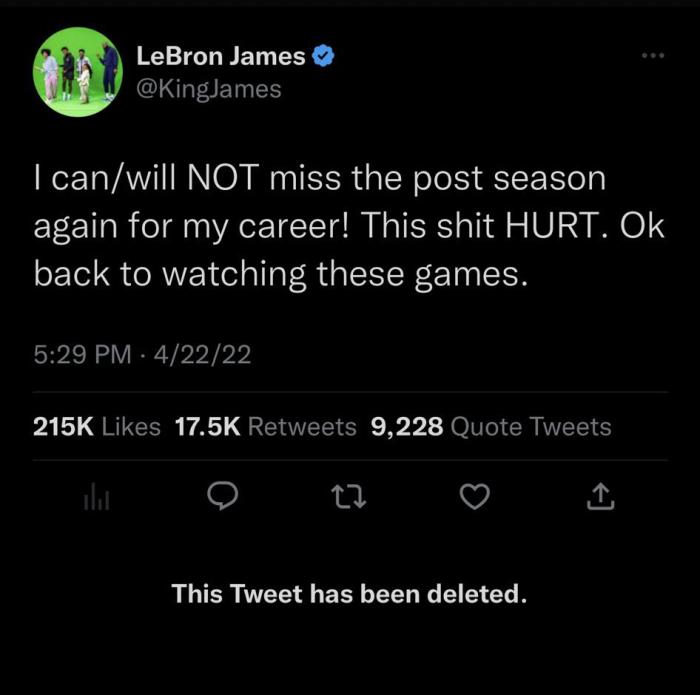
Task: Show the 17.5K Retweets list
Action: click(265, 427)
